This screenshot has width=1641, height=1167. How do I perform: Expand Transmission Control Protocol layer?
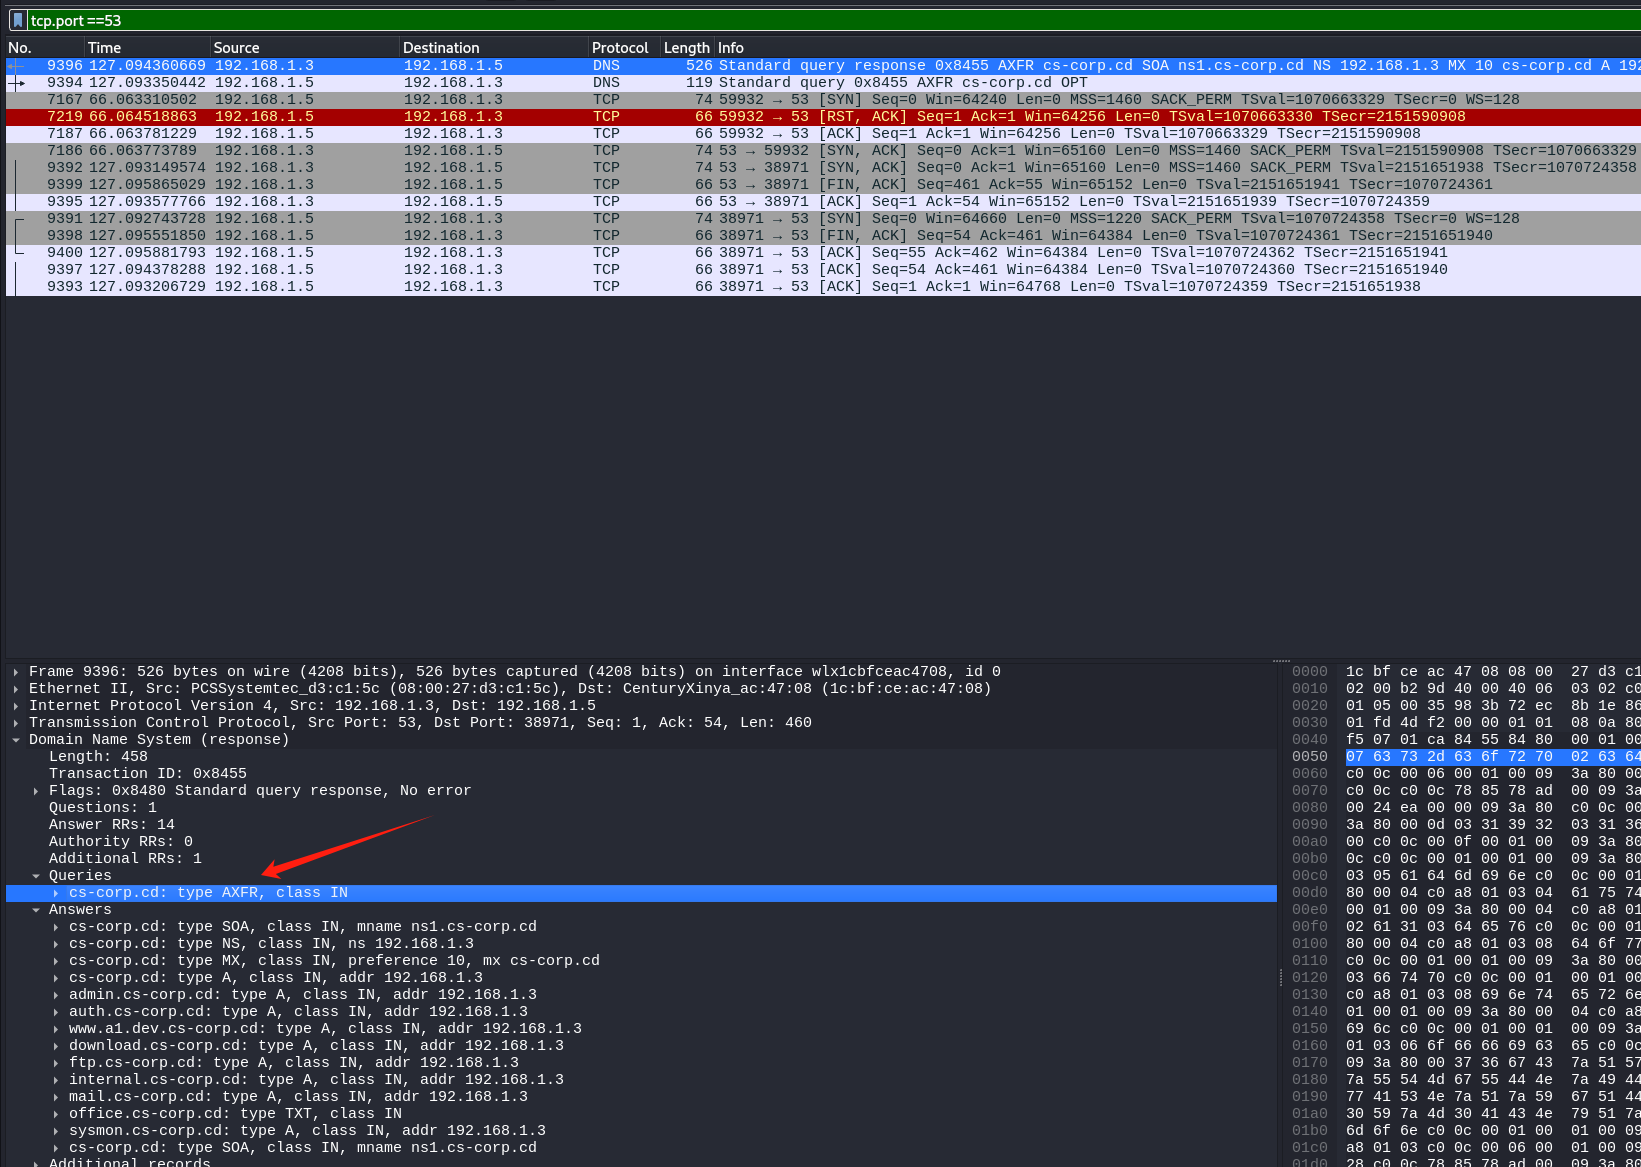16,723
